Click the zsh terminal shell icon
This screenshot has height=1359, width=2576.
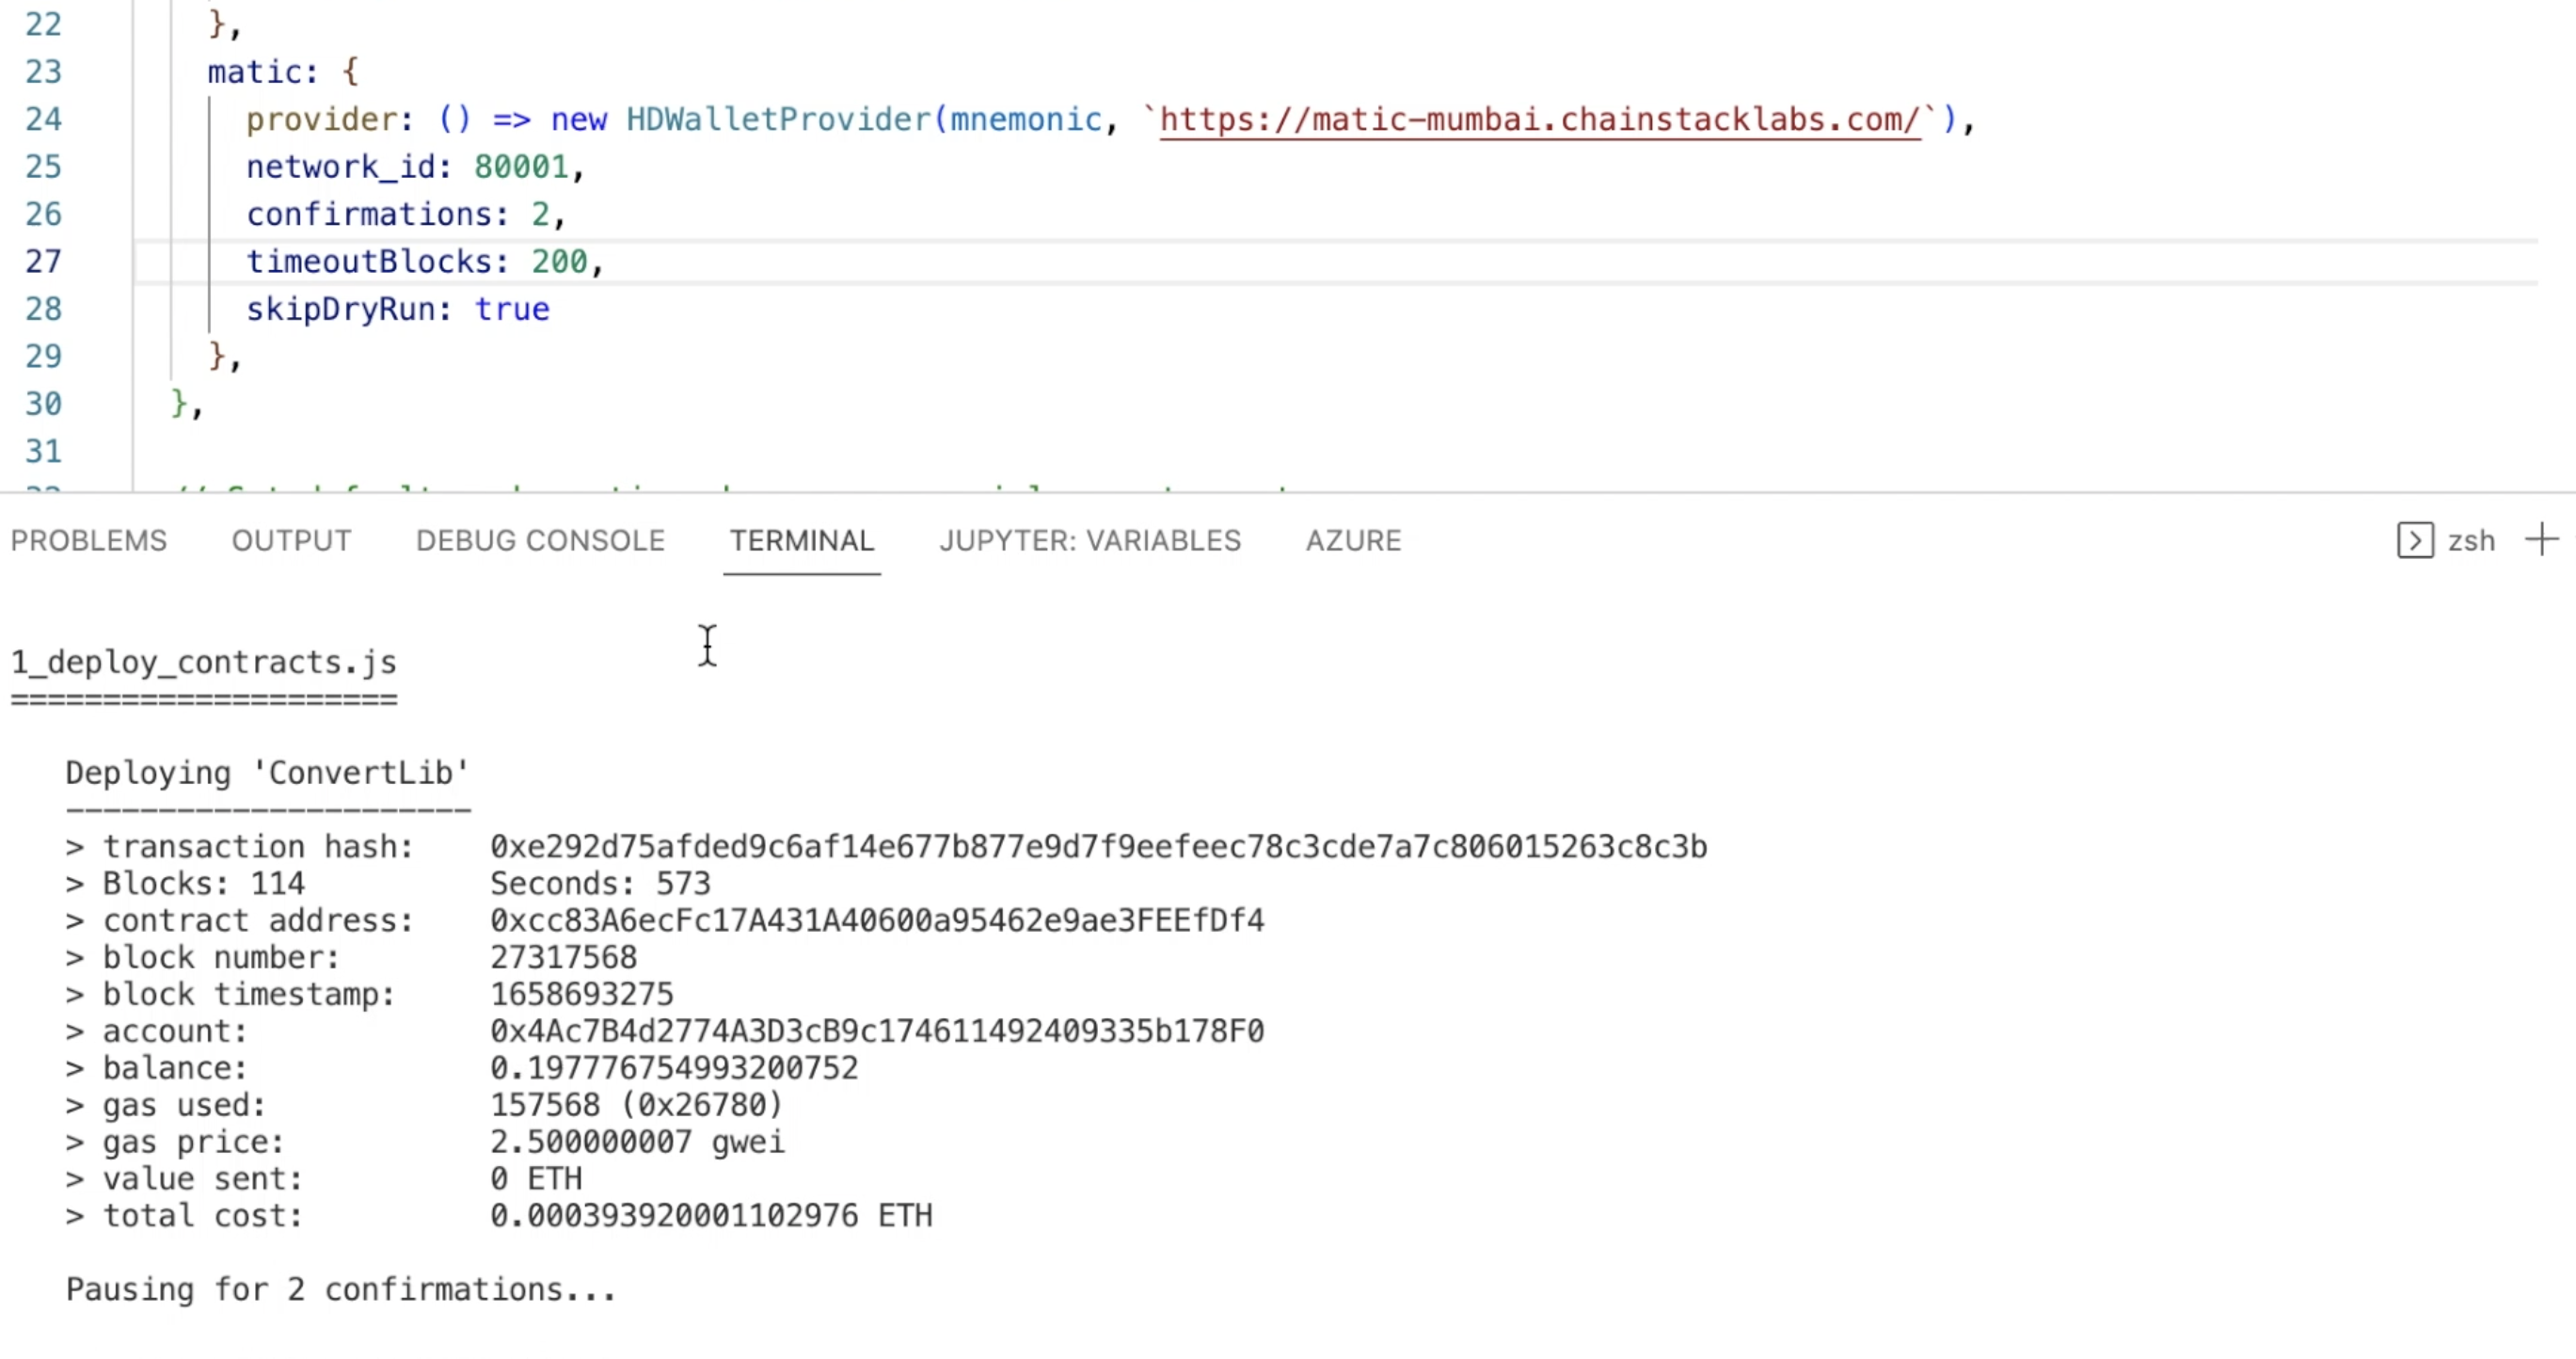(2414, 541)
